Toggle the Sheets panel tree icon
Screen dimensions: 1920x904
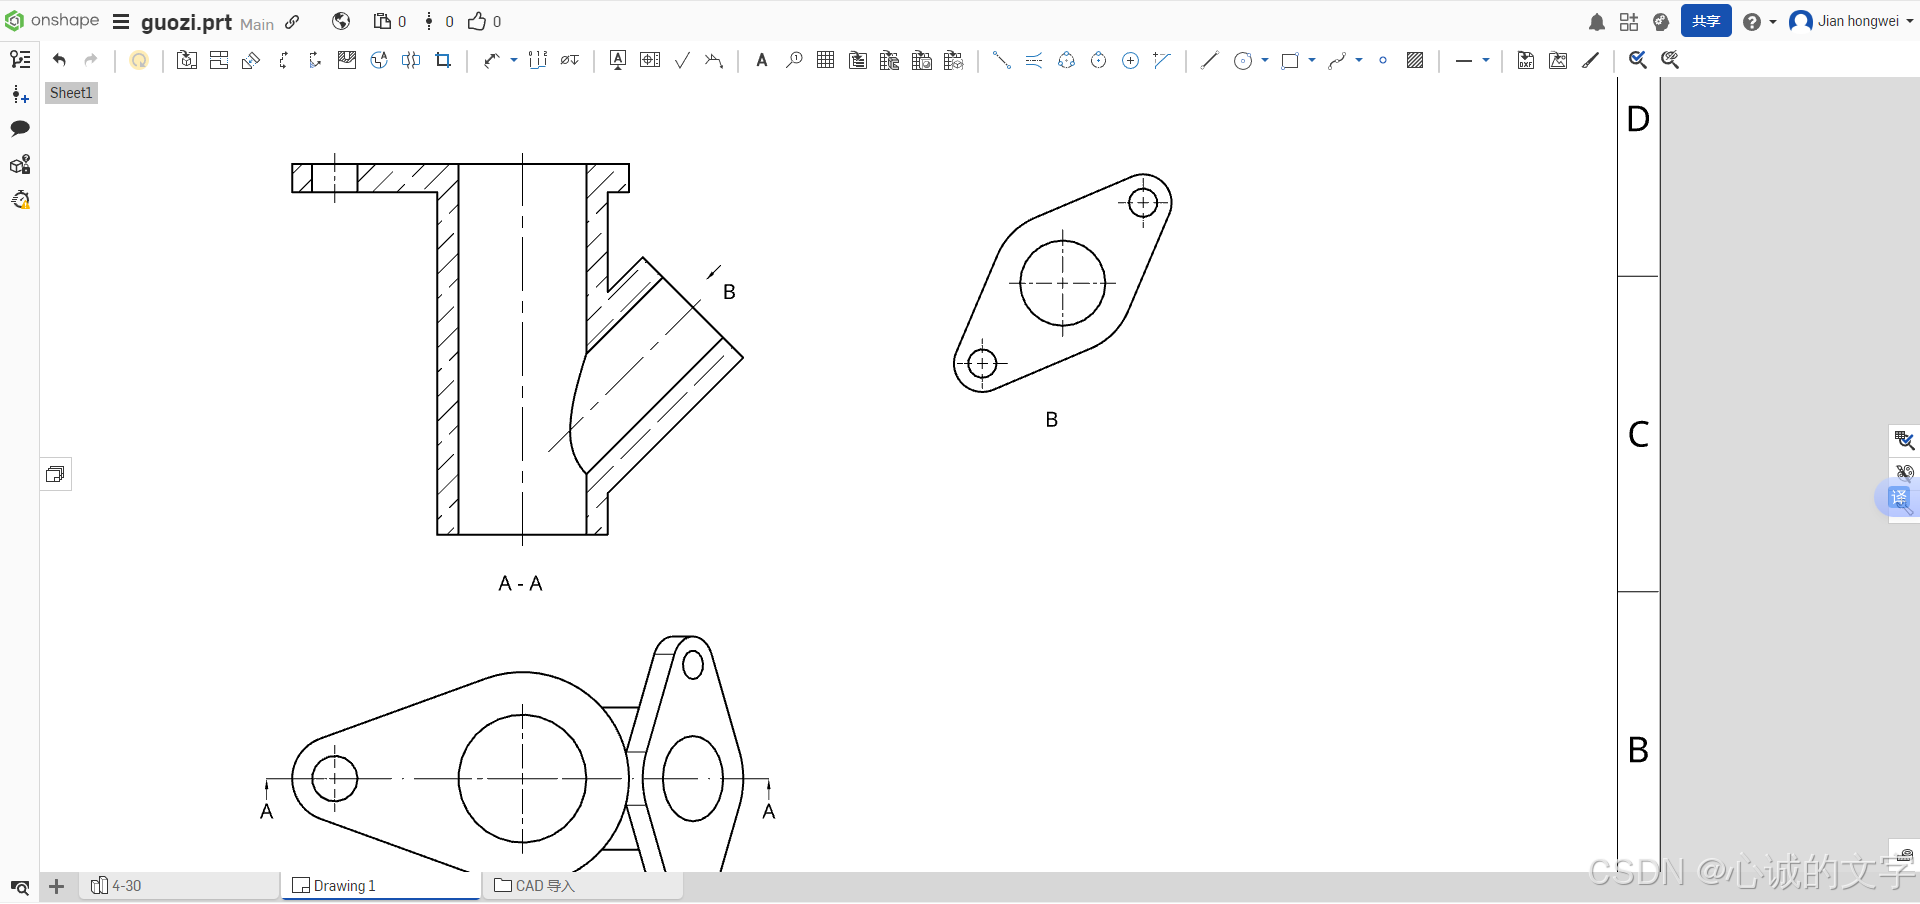pyautogui.click(x=20, y=59)
